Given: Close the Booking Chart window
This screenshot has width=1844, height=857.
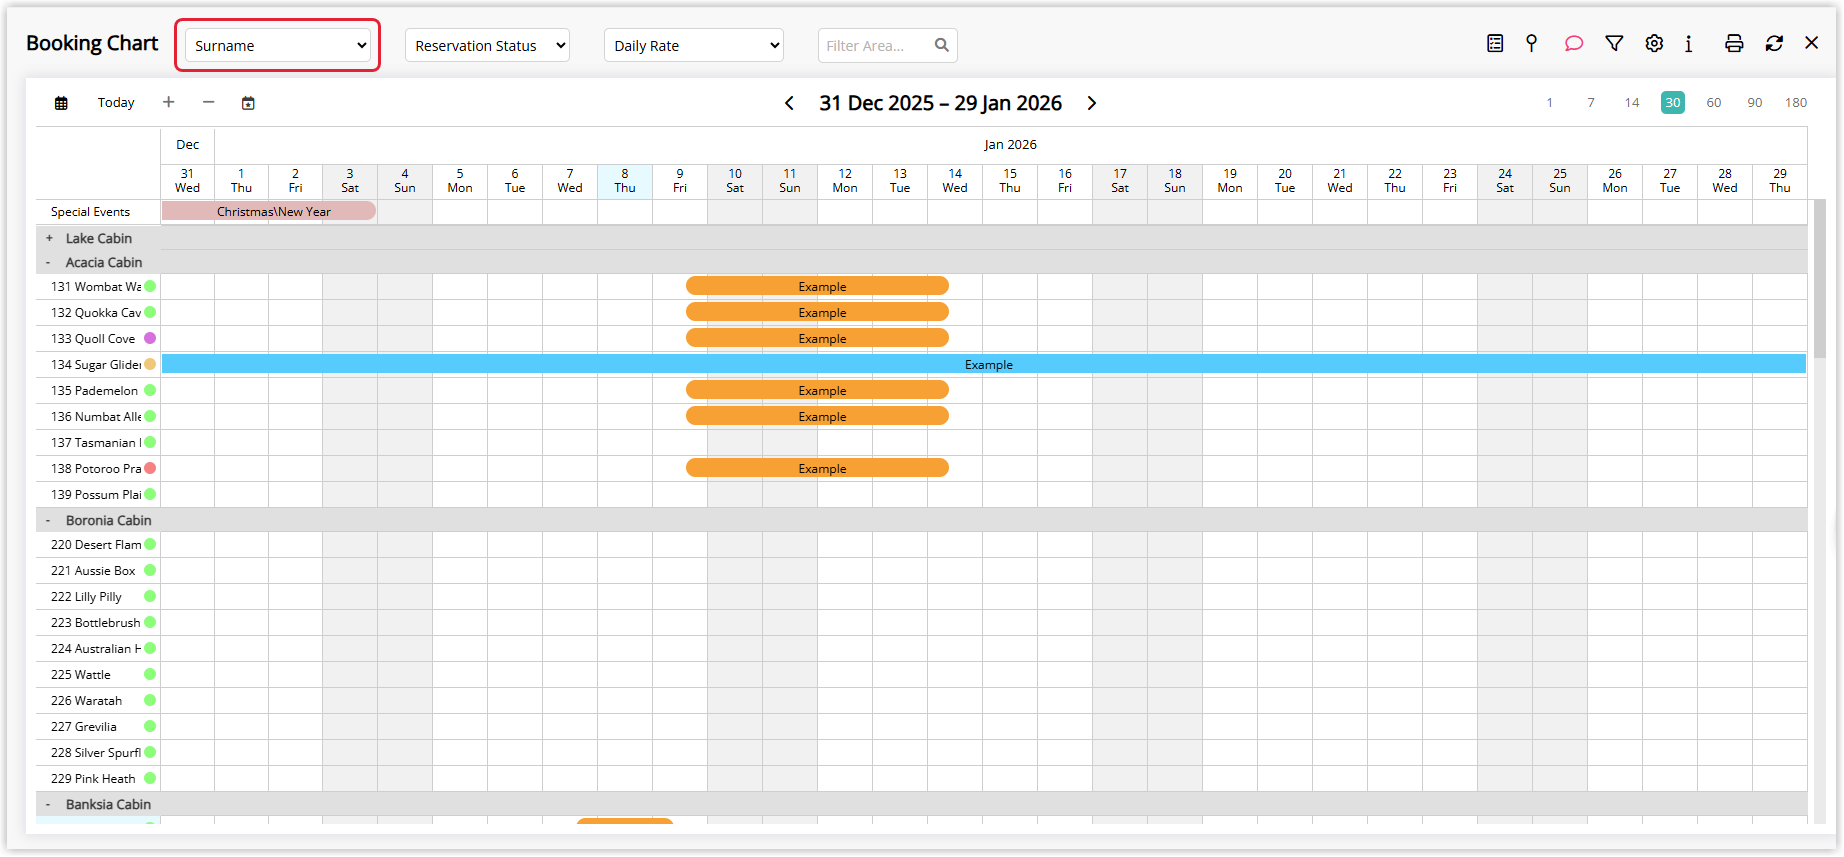Looking at the screenshot, I should point(1811,43).
